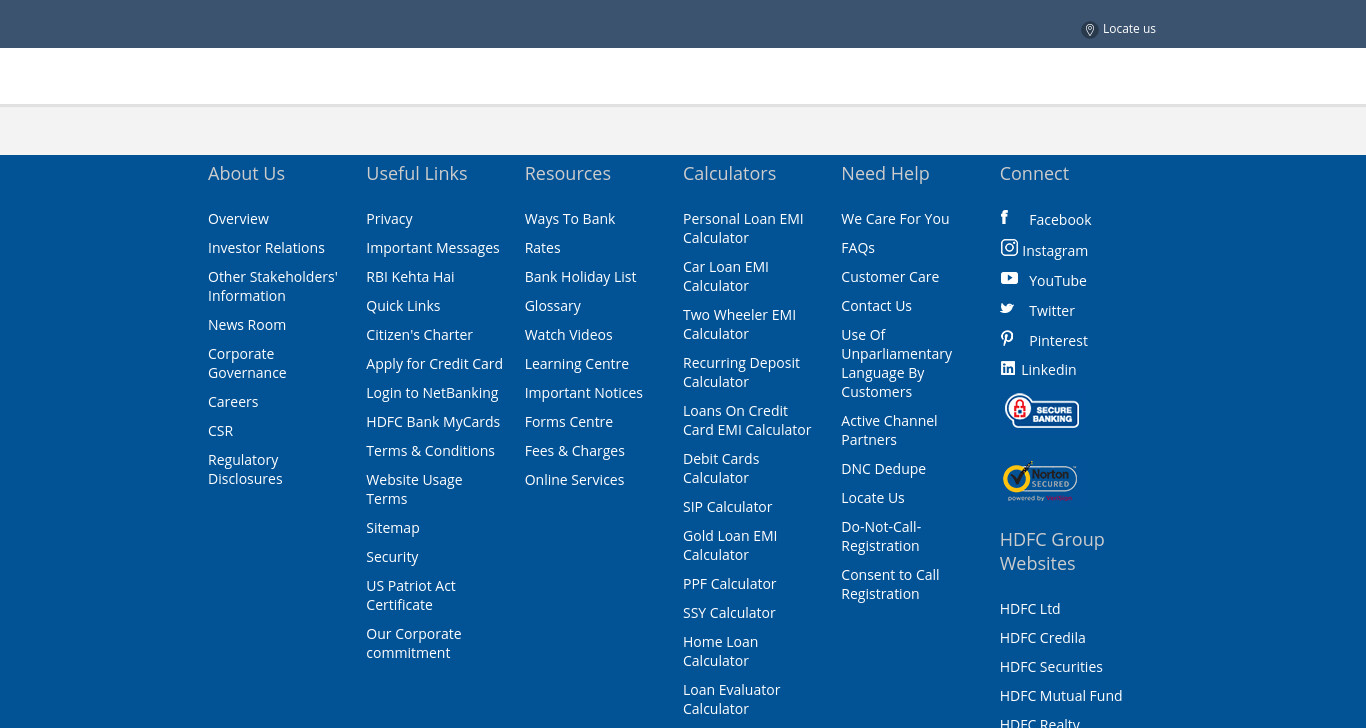
Task: Open Fees & Charges
Action: (575, 451)
